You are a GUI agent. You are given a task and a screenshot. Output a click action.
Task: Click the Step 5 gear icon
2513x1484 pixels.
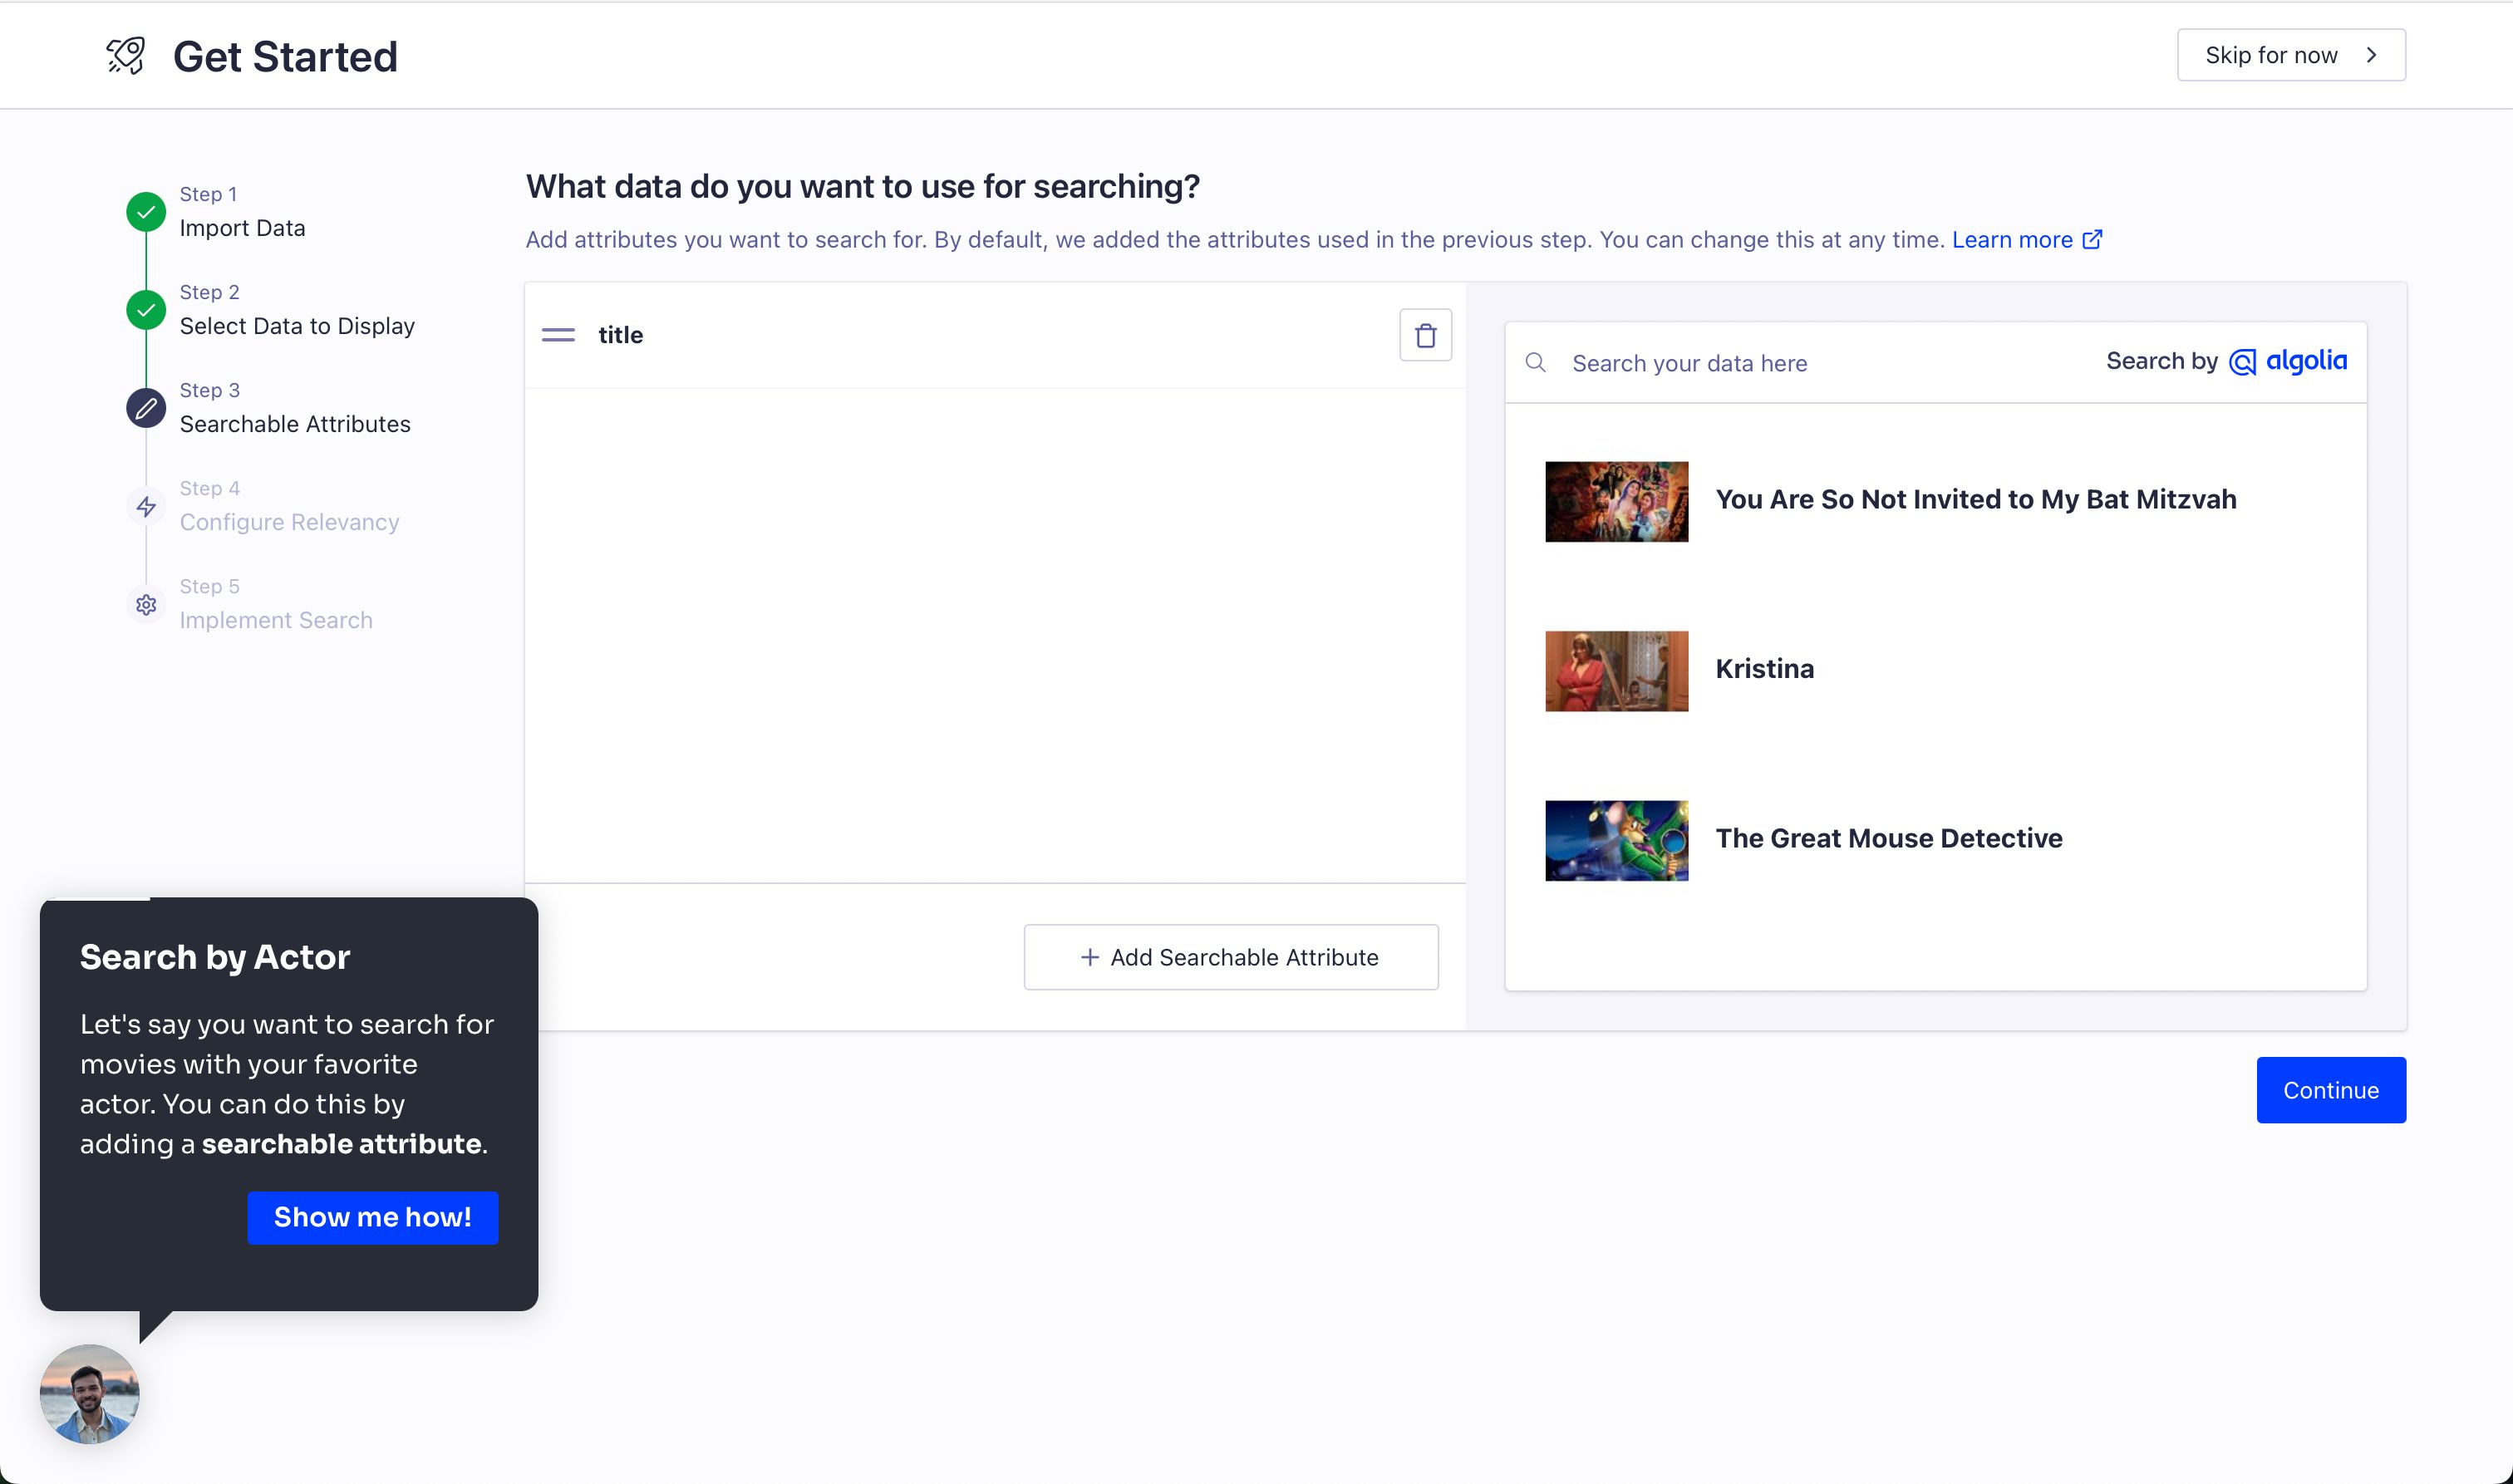[146, 604]
